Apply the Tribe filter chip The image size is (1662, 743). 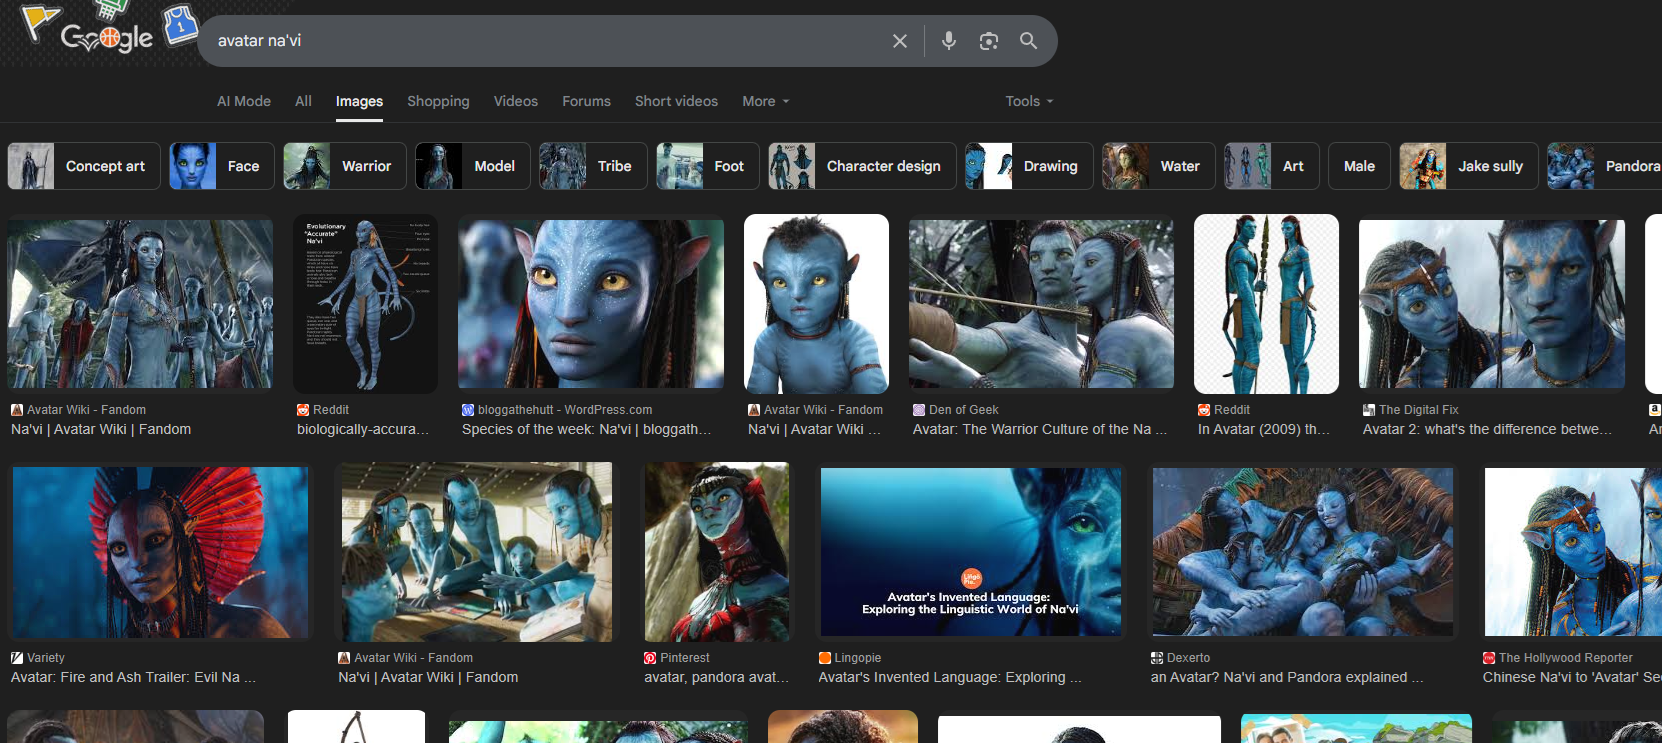pyautogui.click(x=593, y=166)
